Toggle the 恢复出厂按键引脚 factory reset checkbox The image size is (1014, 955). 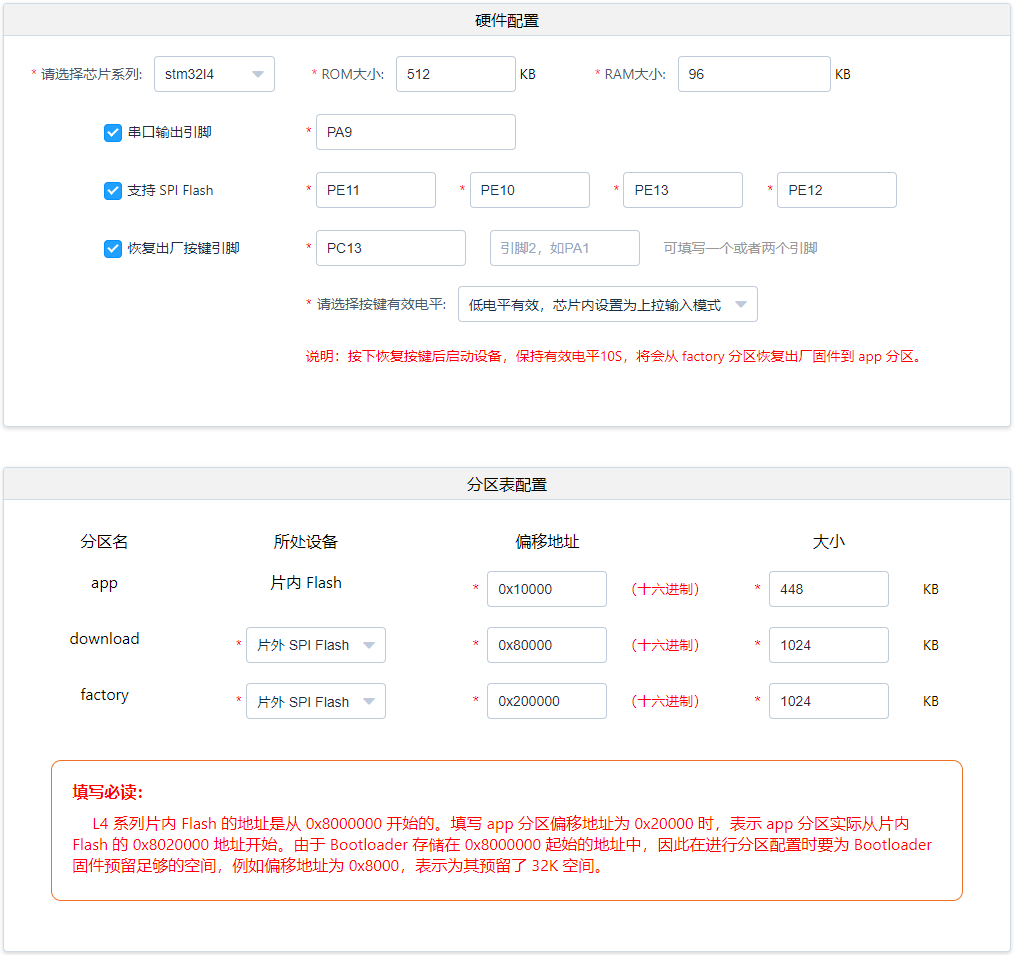tap(112, 248)
